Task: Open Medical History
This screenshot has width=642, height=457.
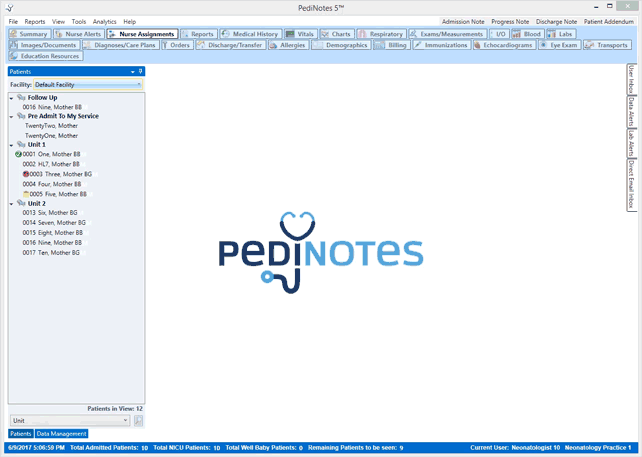Action: 251,34
